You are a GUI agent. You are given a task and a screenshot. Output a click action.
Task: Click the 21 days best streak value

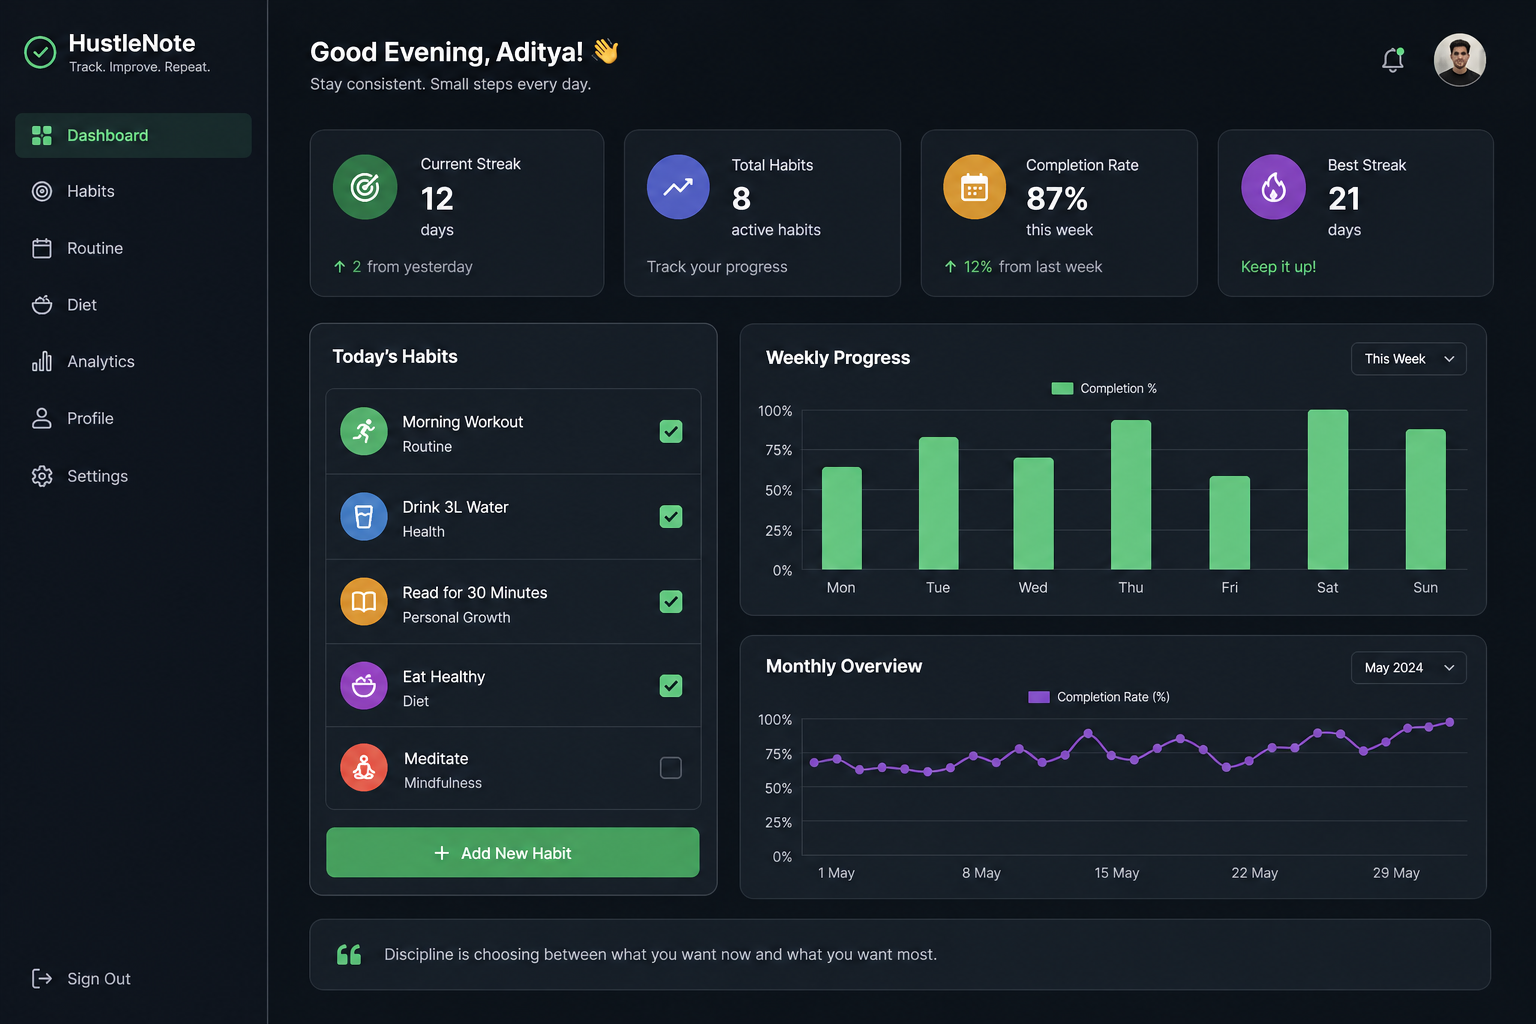point(1344,198)
